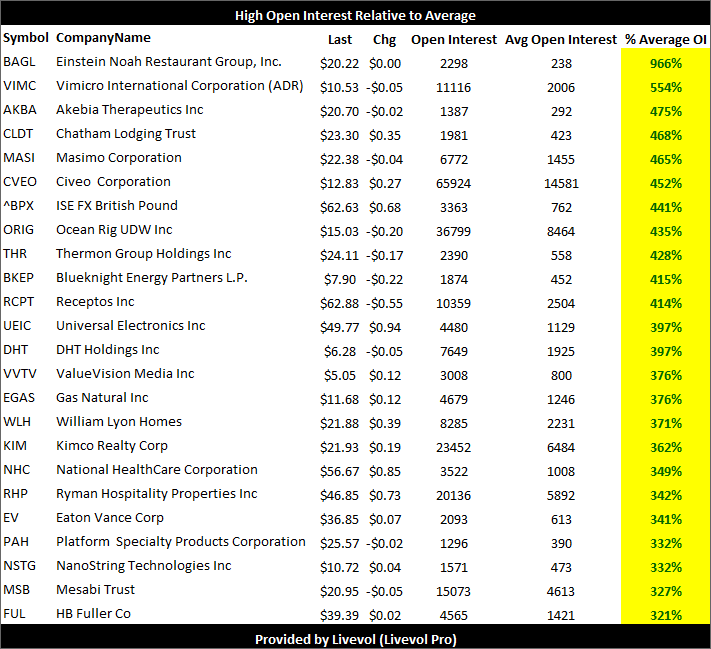Select the BAGL symbol cell
The image size is (711, 649).
coord(19,62)
